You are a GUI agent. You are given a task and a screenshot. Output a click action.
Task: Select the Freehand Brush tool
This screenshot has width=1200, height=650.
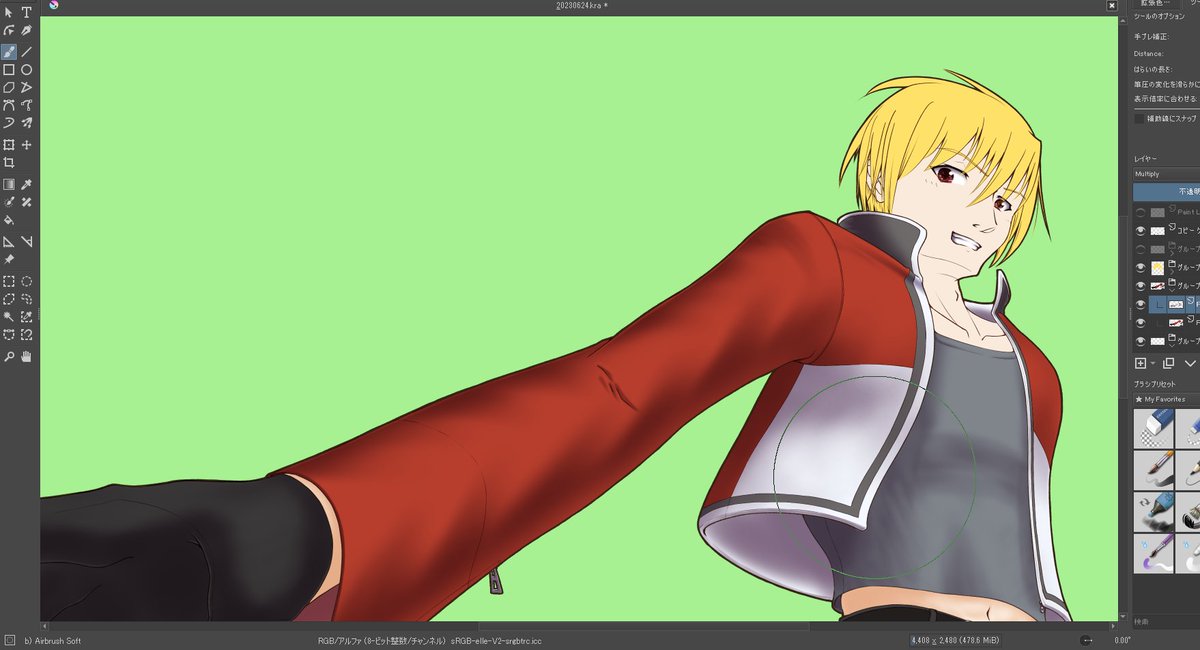[9, 51]
